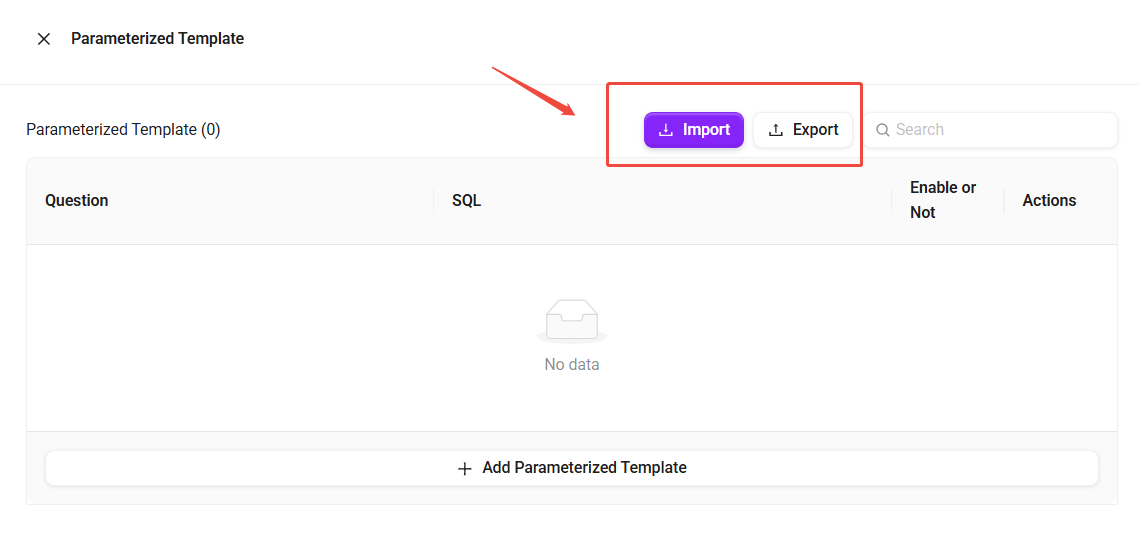Click the divider between SQL and Enable columns
The image size is (1139, 533).
click(892, 201)
